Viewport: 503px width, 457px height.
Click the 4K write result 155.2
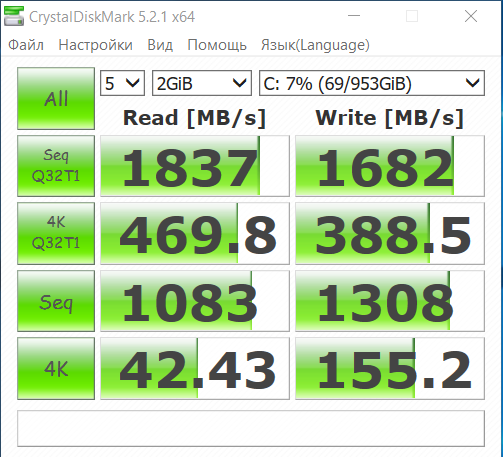390,368
